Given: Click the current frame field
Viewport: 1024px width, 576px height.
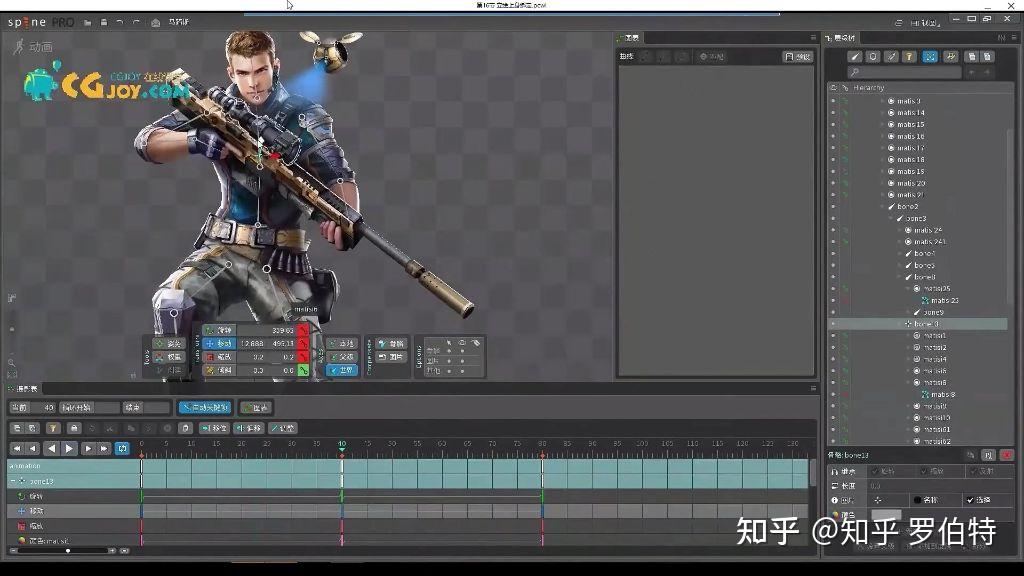Looking at the screenshot, I should (x=44, y=408).
